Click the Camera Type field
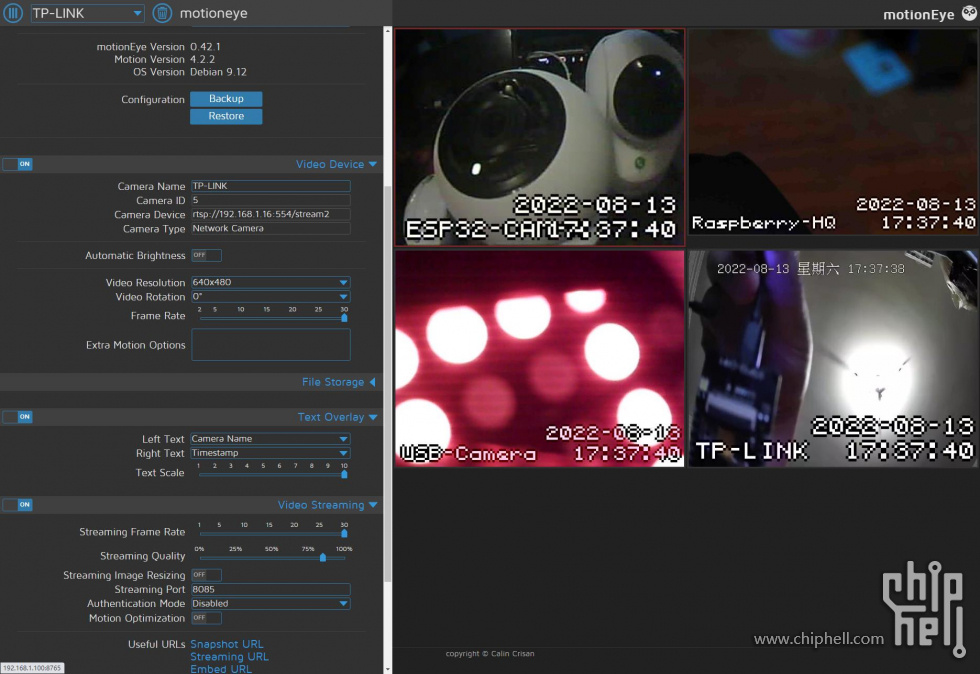Viewport: 980px width, 674px height. pos(271,228)
